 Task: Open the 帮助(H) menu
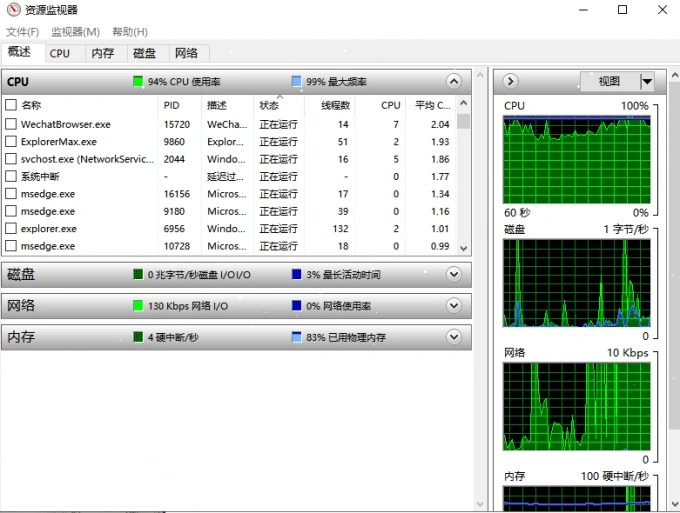point(130,32)
